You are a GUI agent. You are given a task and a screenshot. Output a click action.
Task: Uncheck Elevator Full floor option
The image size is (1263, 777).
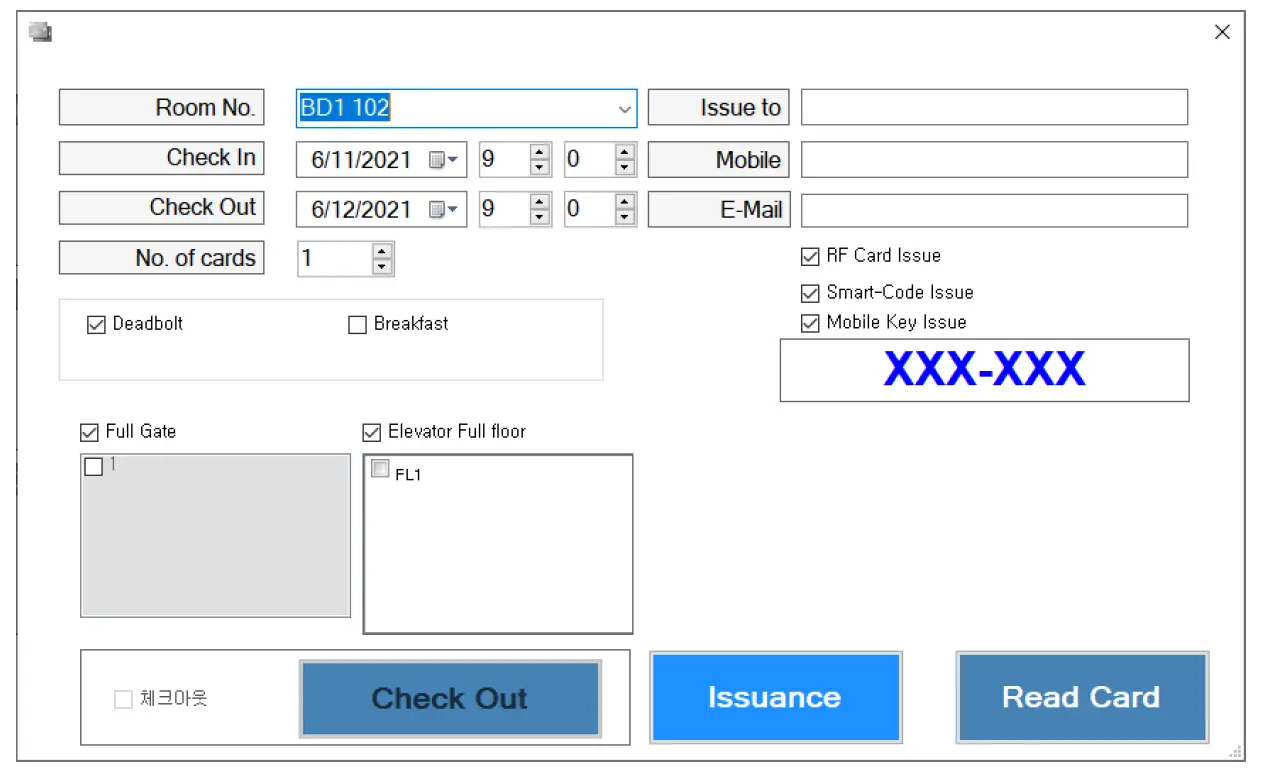(x=371, y=433)
